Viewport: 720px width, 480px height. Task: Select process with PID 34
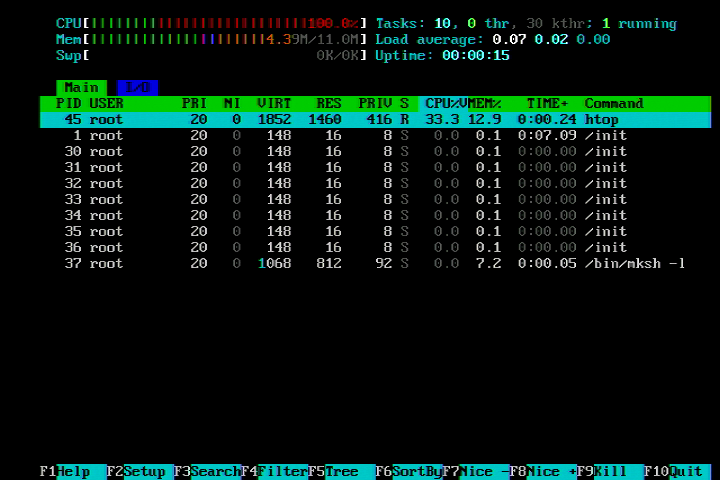coord(375,215)
